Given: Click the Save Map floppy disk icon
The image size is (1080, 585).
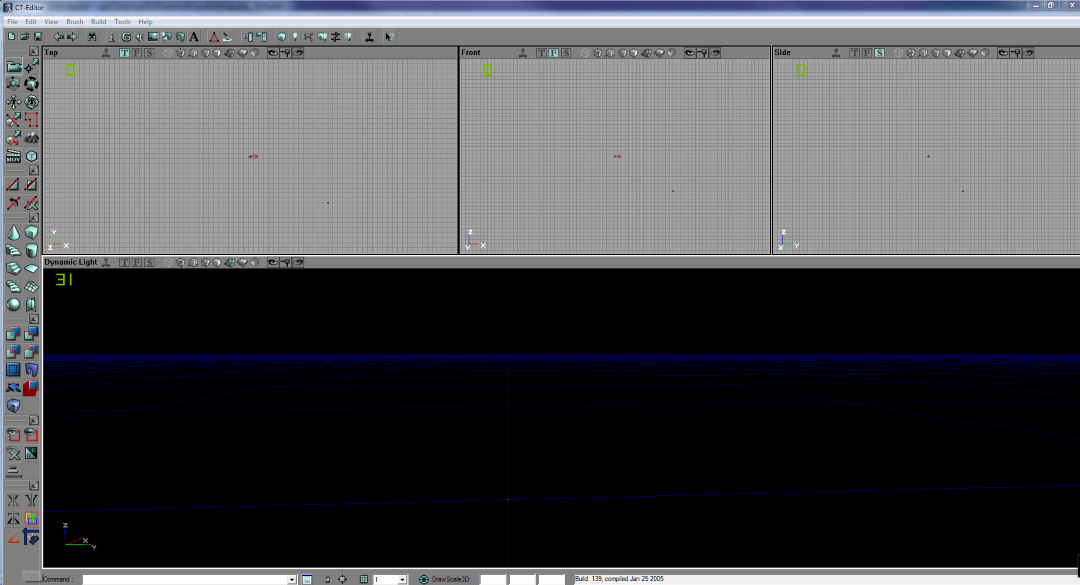Looking at the screenshot, I should tap(36, 37).
